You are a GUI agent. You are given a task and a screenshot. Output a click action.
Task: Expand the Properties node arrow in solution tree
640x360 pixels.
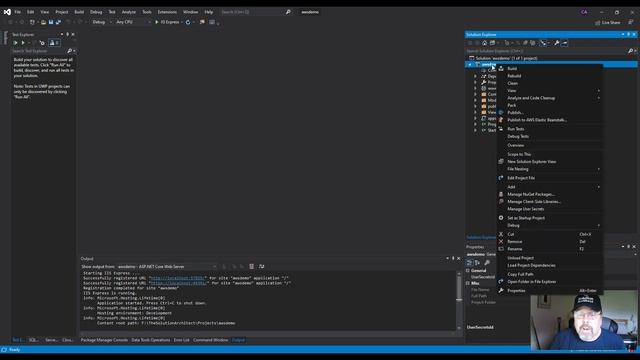[475, 82]
